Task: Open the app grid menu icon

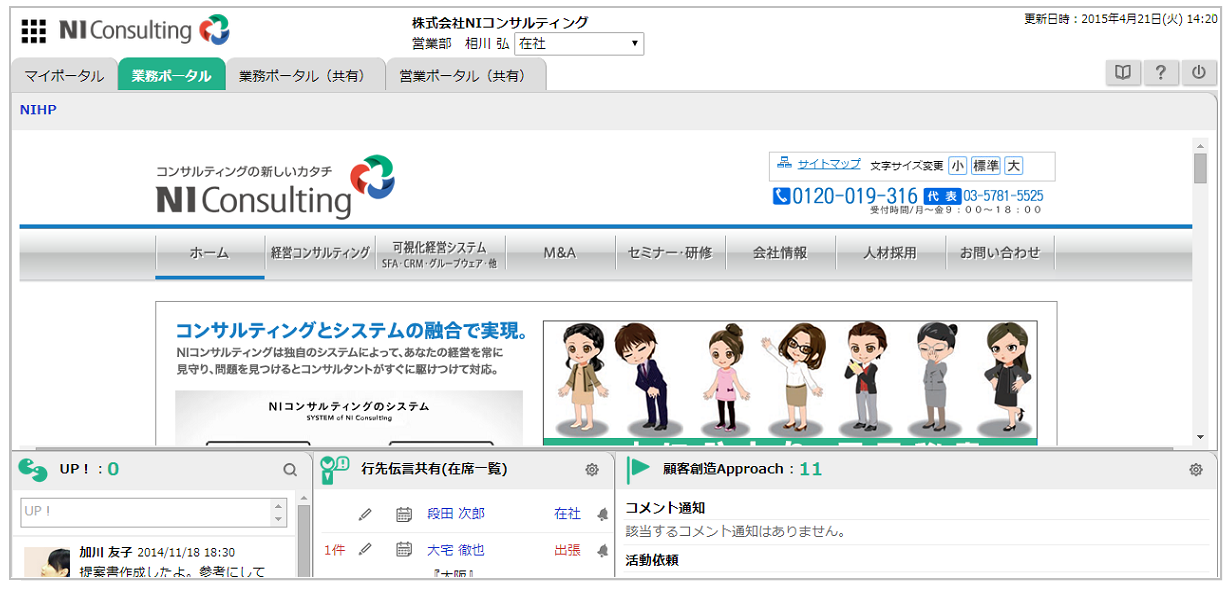Action: pyautogui.click(x=33, y=31)
